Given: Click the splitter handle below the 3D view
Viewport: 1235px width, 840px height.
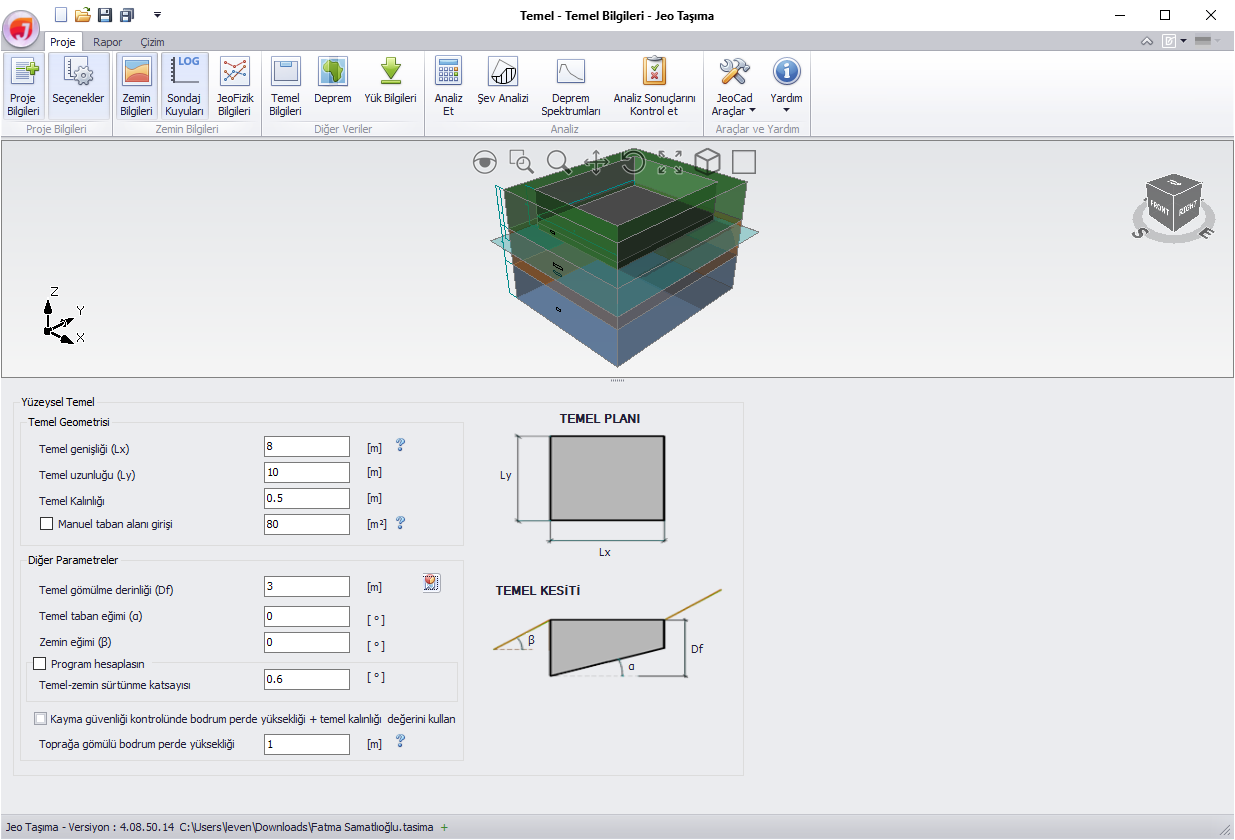Looking at the screenshot, I should click(x=617, y=381).
